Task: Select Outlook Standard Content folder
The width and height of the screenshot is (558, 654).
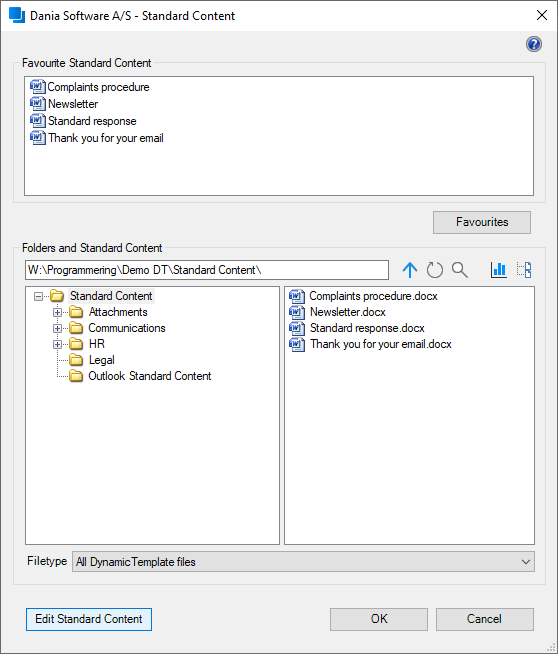Action: click(149, 376)
